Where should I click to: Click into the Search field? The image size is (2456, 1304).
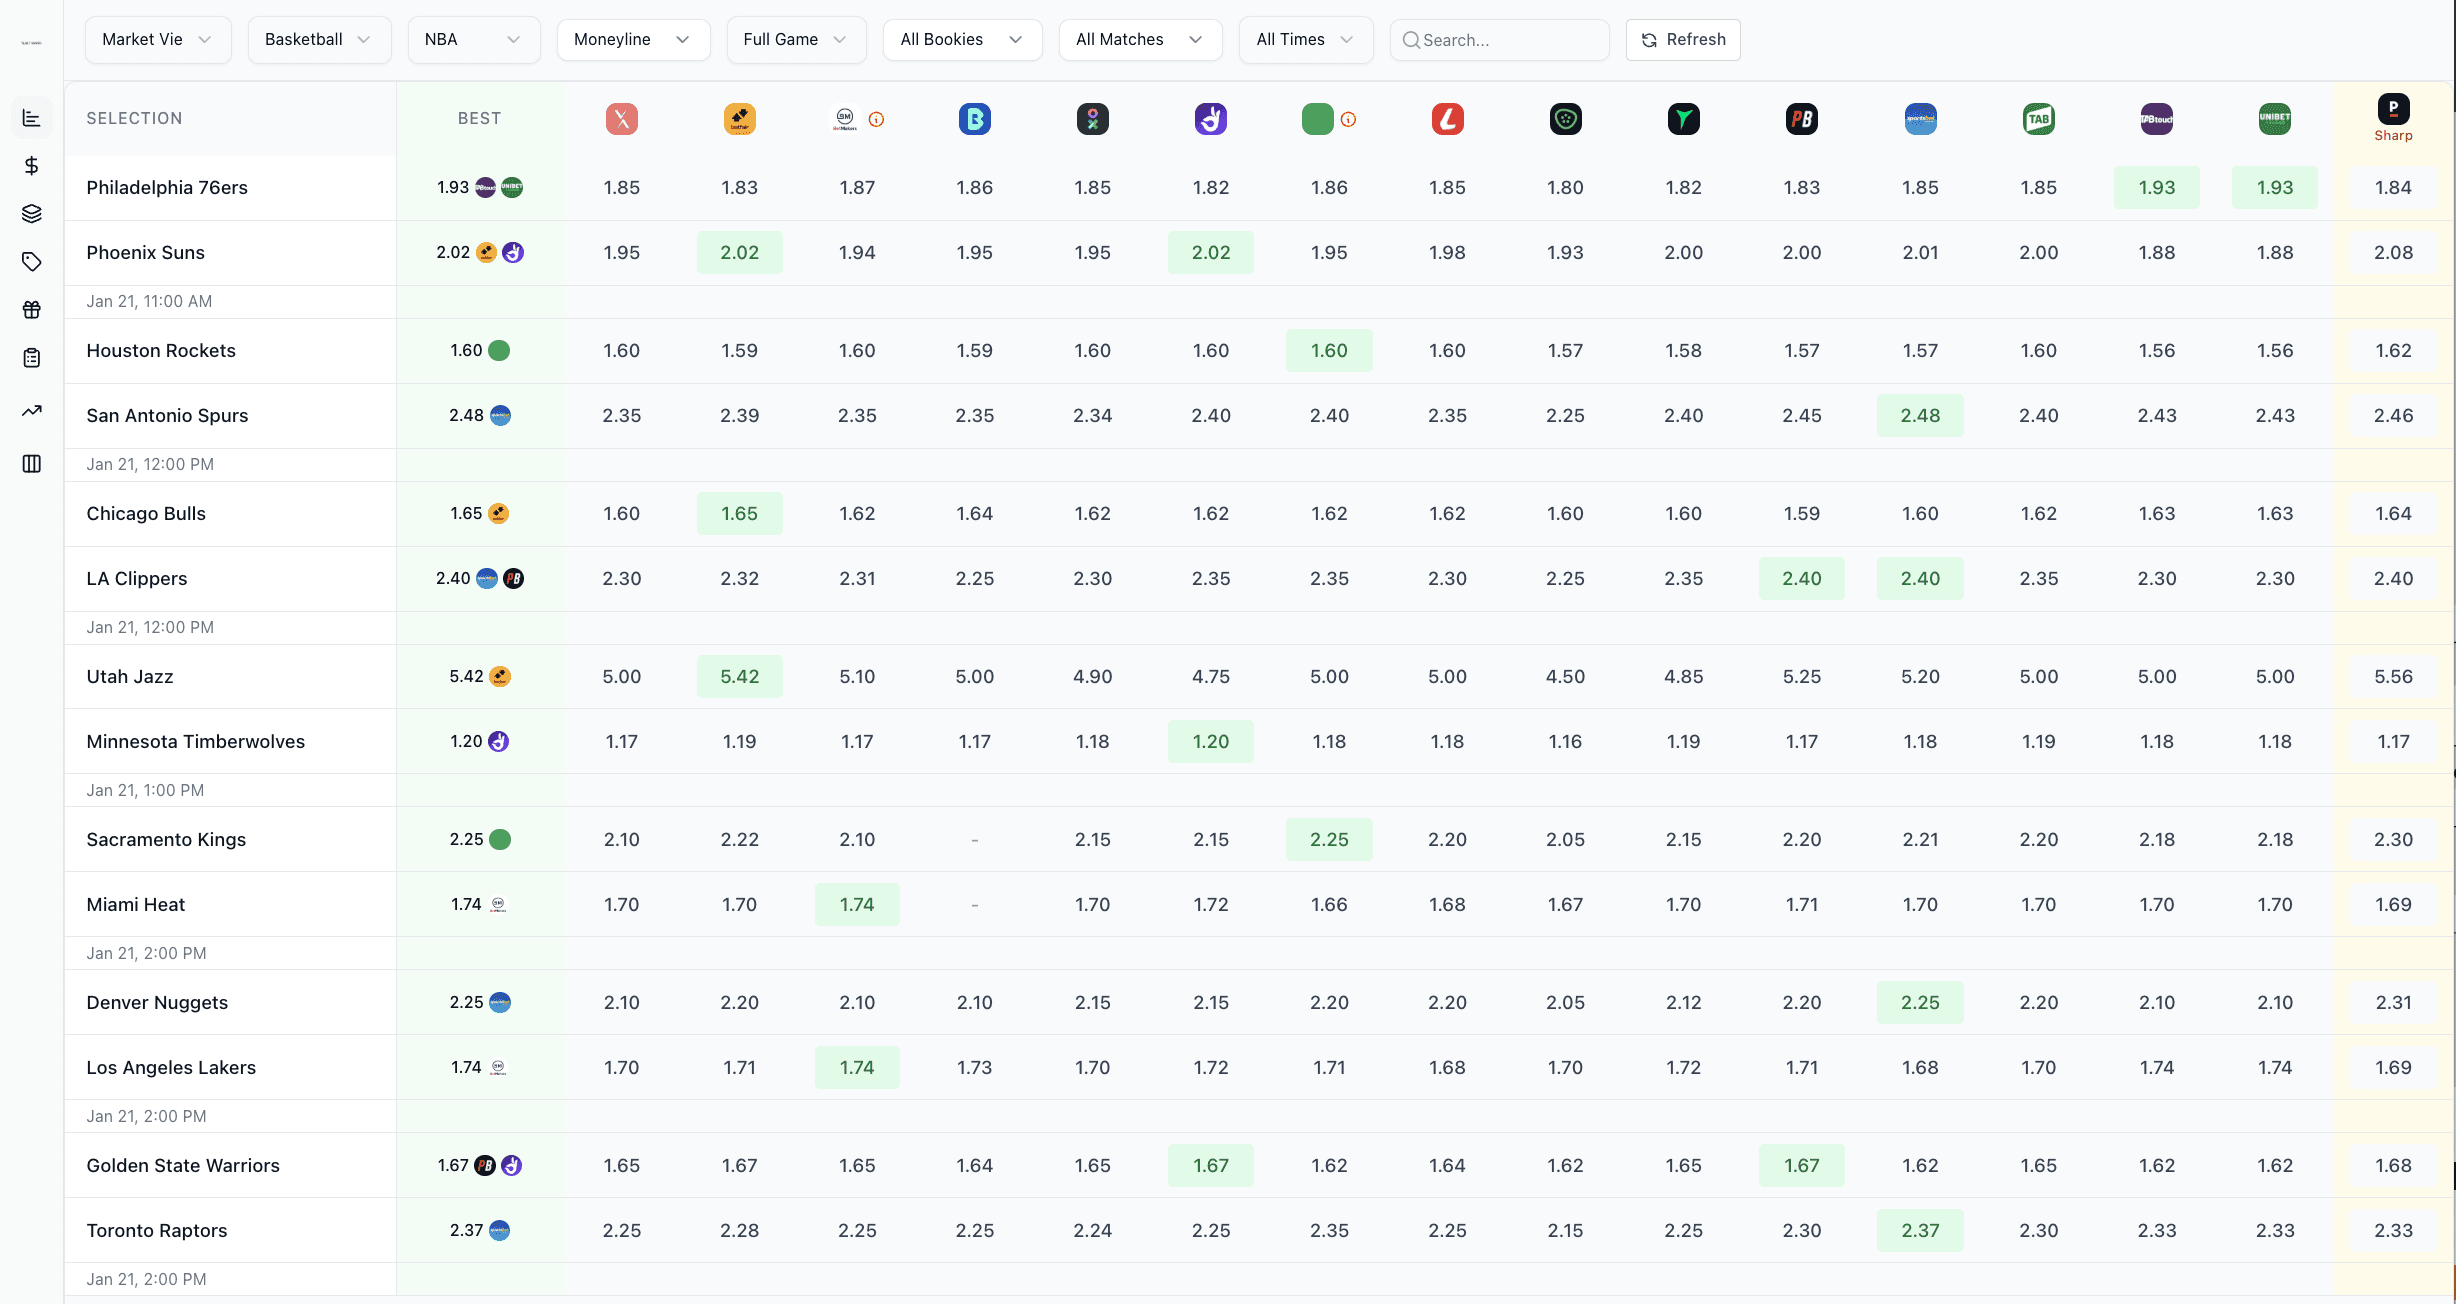1508,40
